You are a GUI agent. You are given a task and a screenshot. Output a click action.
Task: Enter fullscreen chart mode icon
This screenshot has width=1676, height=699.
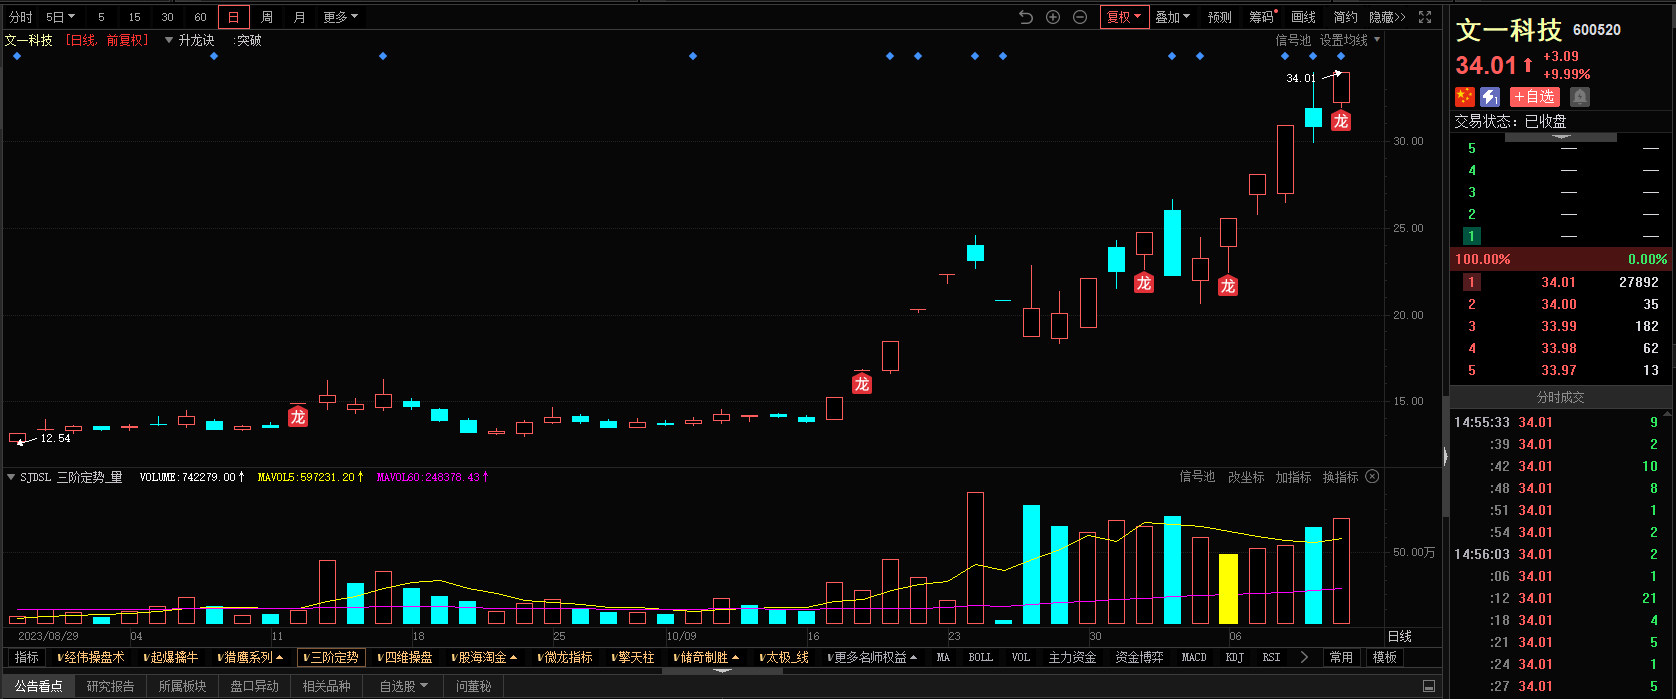1425,17
